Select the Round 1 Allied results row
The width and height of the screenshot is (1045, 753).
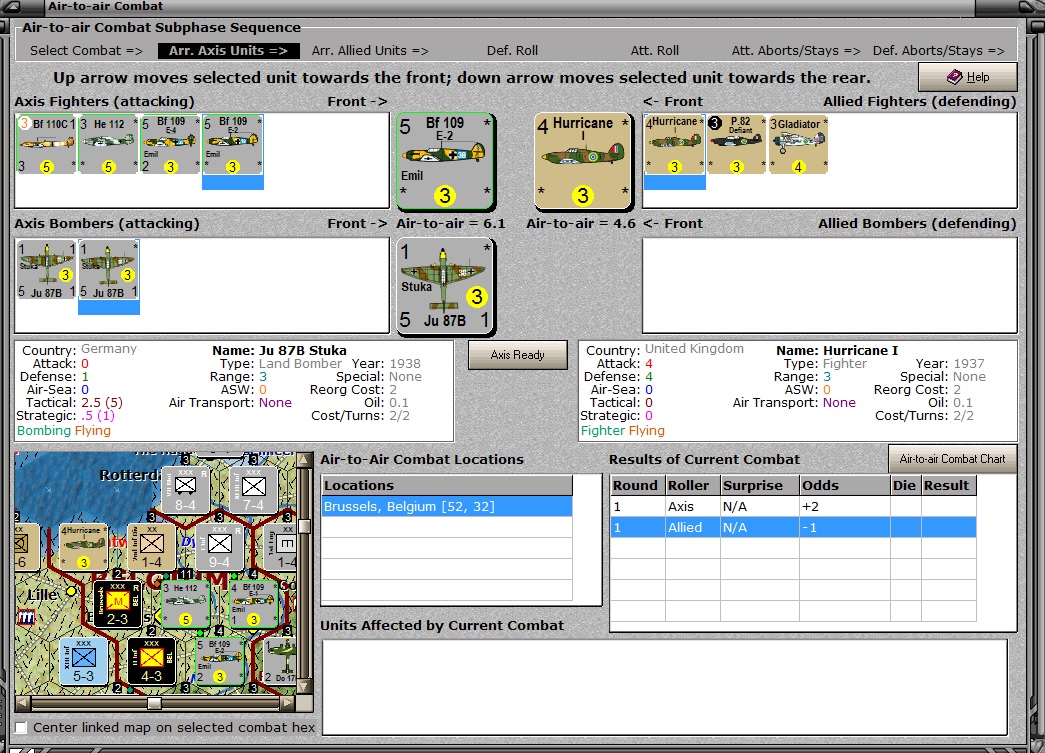pos(794,527)
